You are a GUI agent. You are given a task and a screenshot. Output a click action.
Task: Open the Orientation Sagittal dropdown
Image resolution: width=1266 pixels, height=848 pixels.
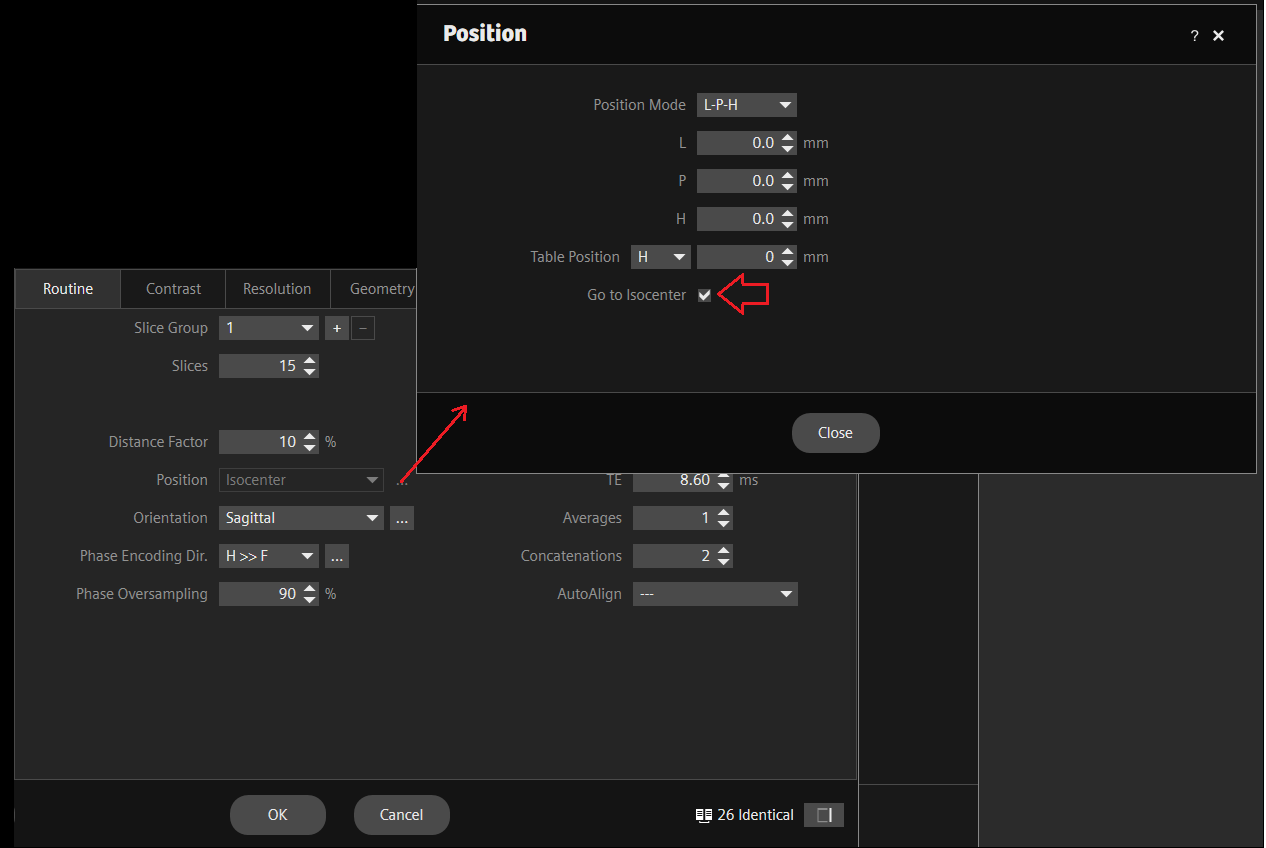click(301, 518)
